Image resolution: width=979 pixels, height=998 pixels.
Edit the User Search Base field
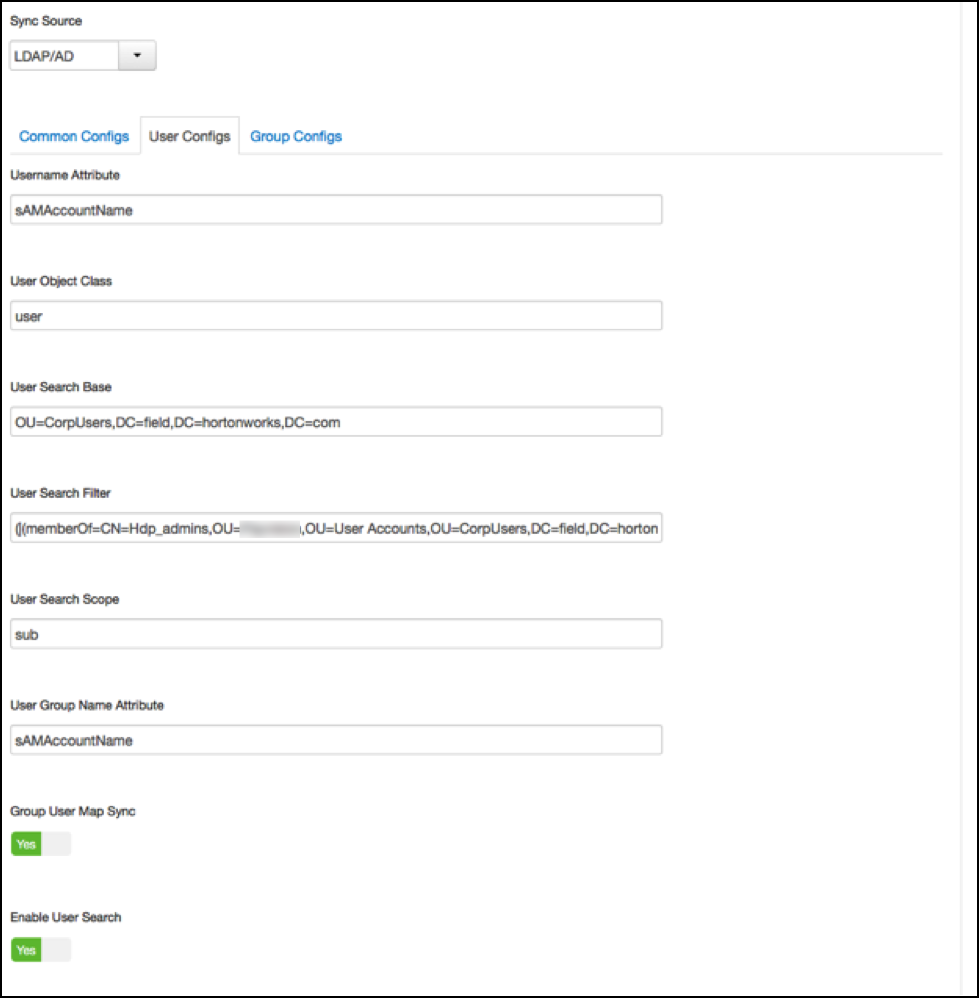[336, 422]
